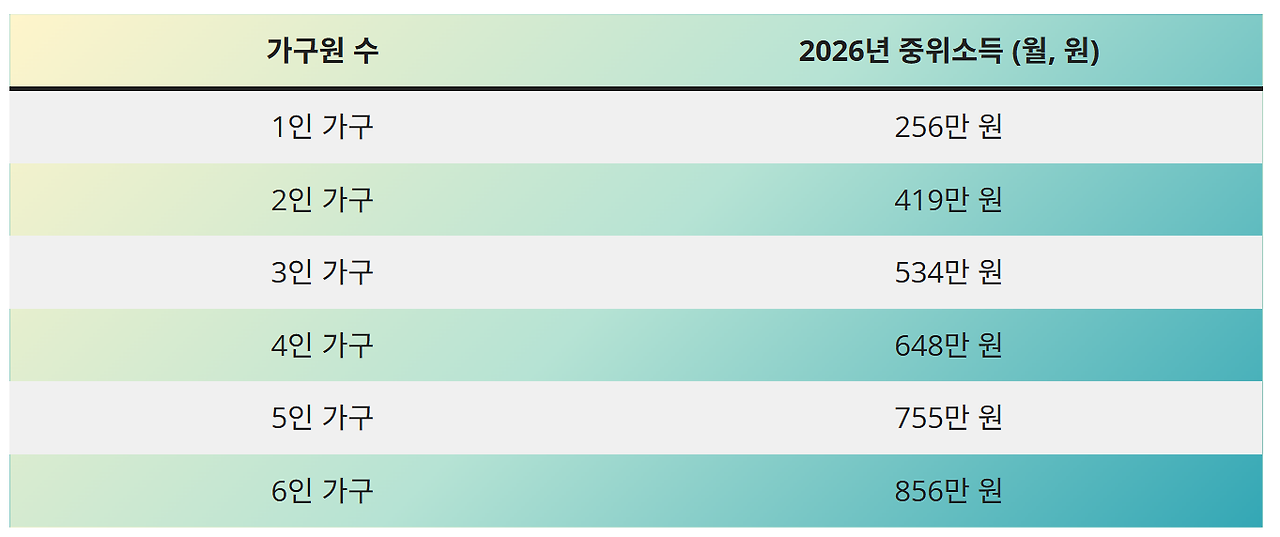Click the 2026년 중위소득 (월, 원) header
This screenshot has width=1280, height=537.
pyautogui.click(x=949, y=51)
